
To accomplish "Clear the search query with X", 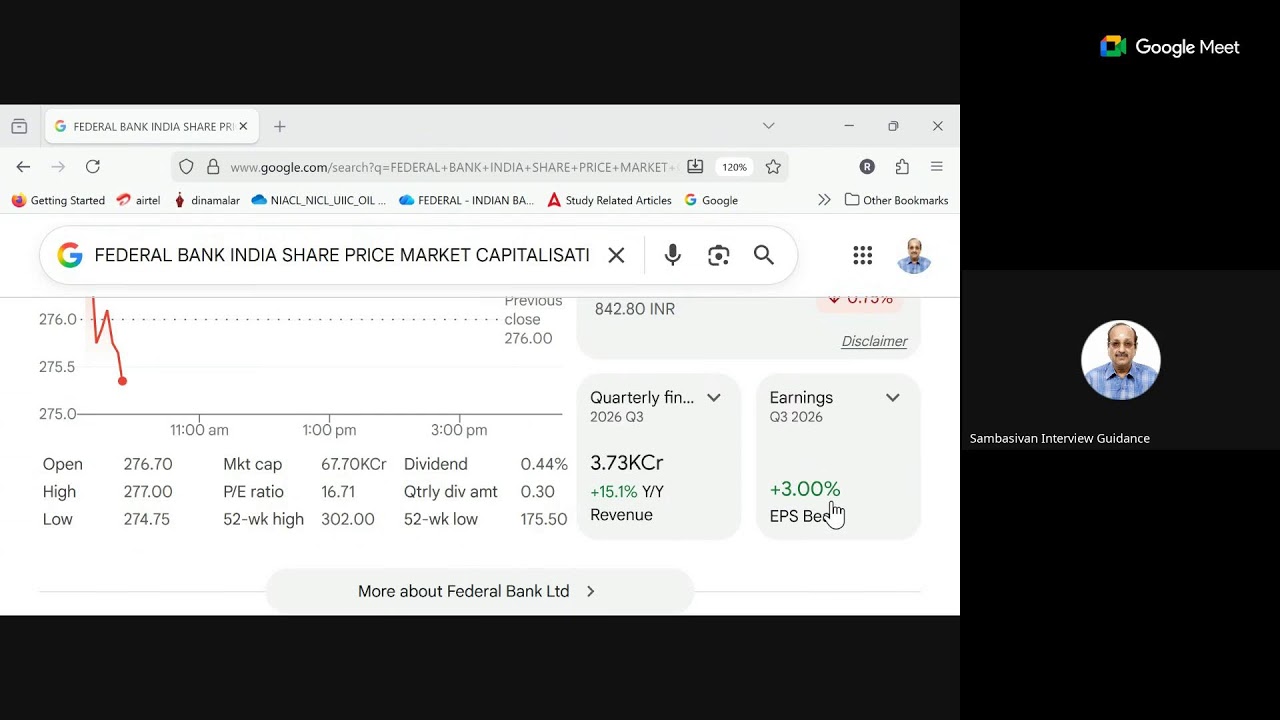I will click(616, 255).
